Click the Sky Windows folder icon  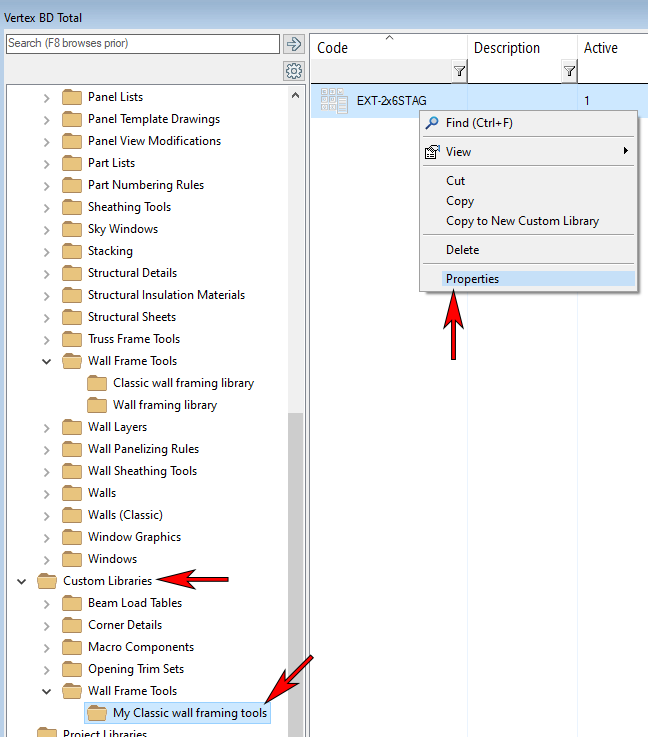72,229
